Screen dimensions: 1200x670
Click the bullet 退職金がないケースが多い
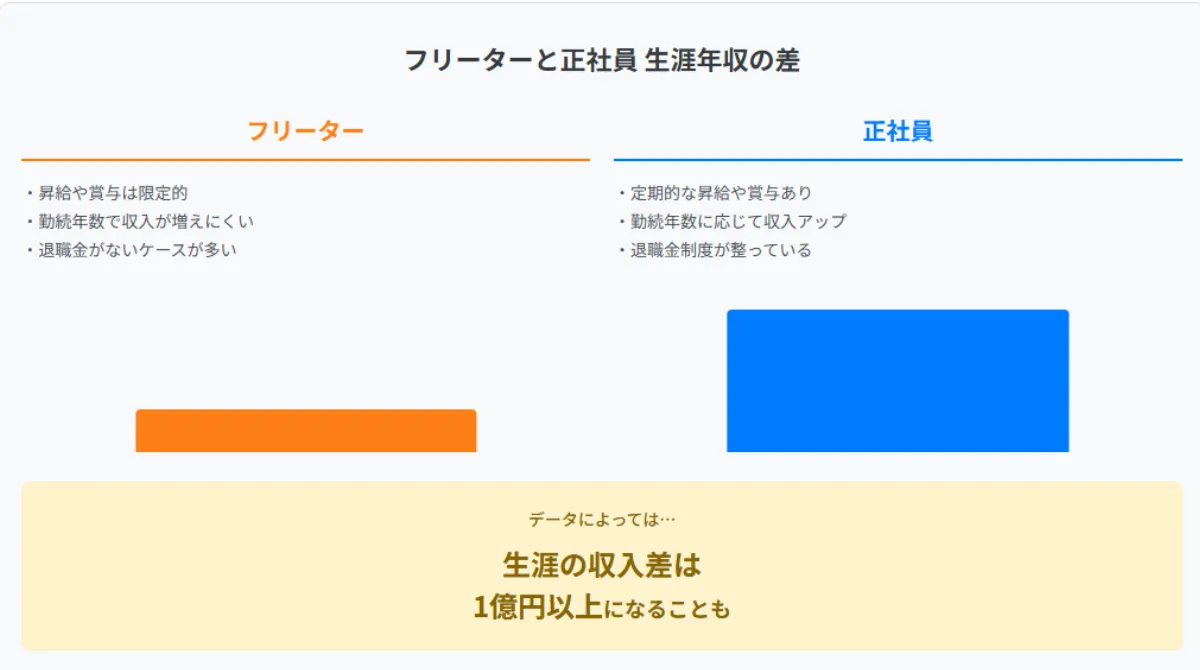tap(137, 250)
